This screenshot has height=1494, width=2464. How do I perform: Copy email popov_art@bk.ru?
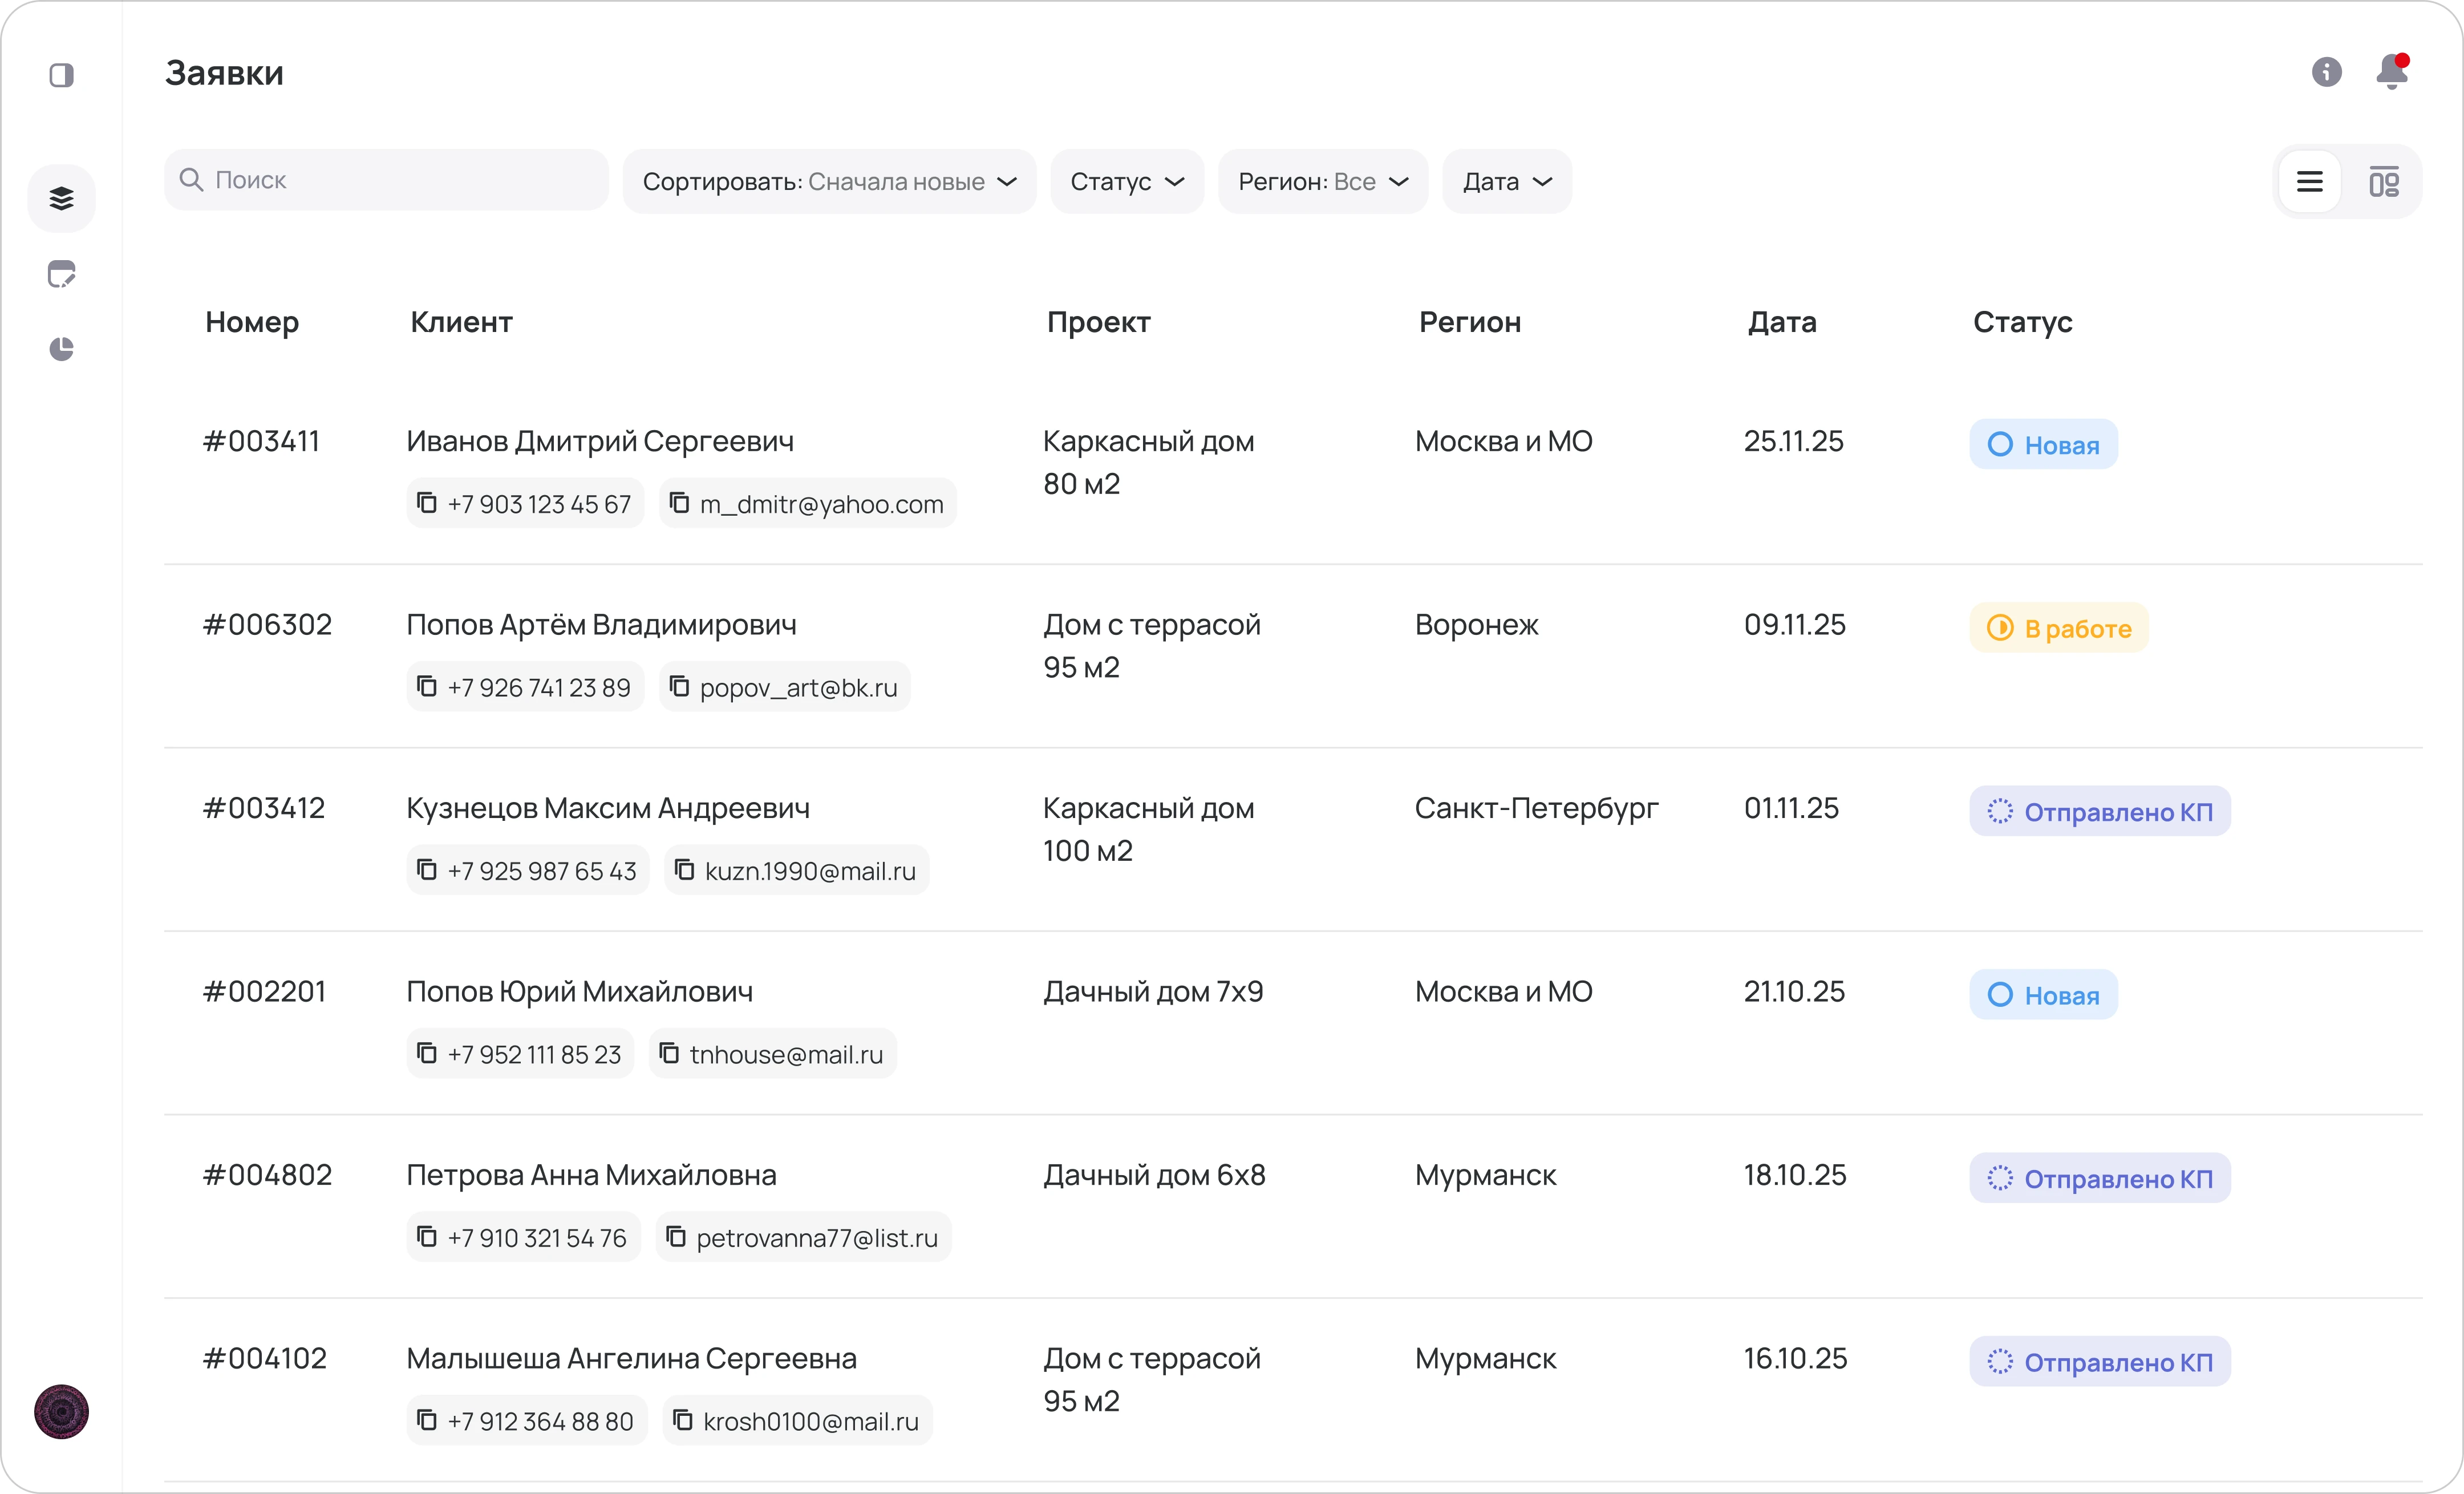[x=784, y=687]
